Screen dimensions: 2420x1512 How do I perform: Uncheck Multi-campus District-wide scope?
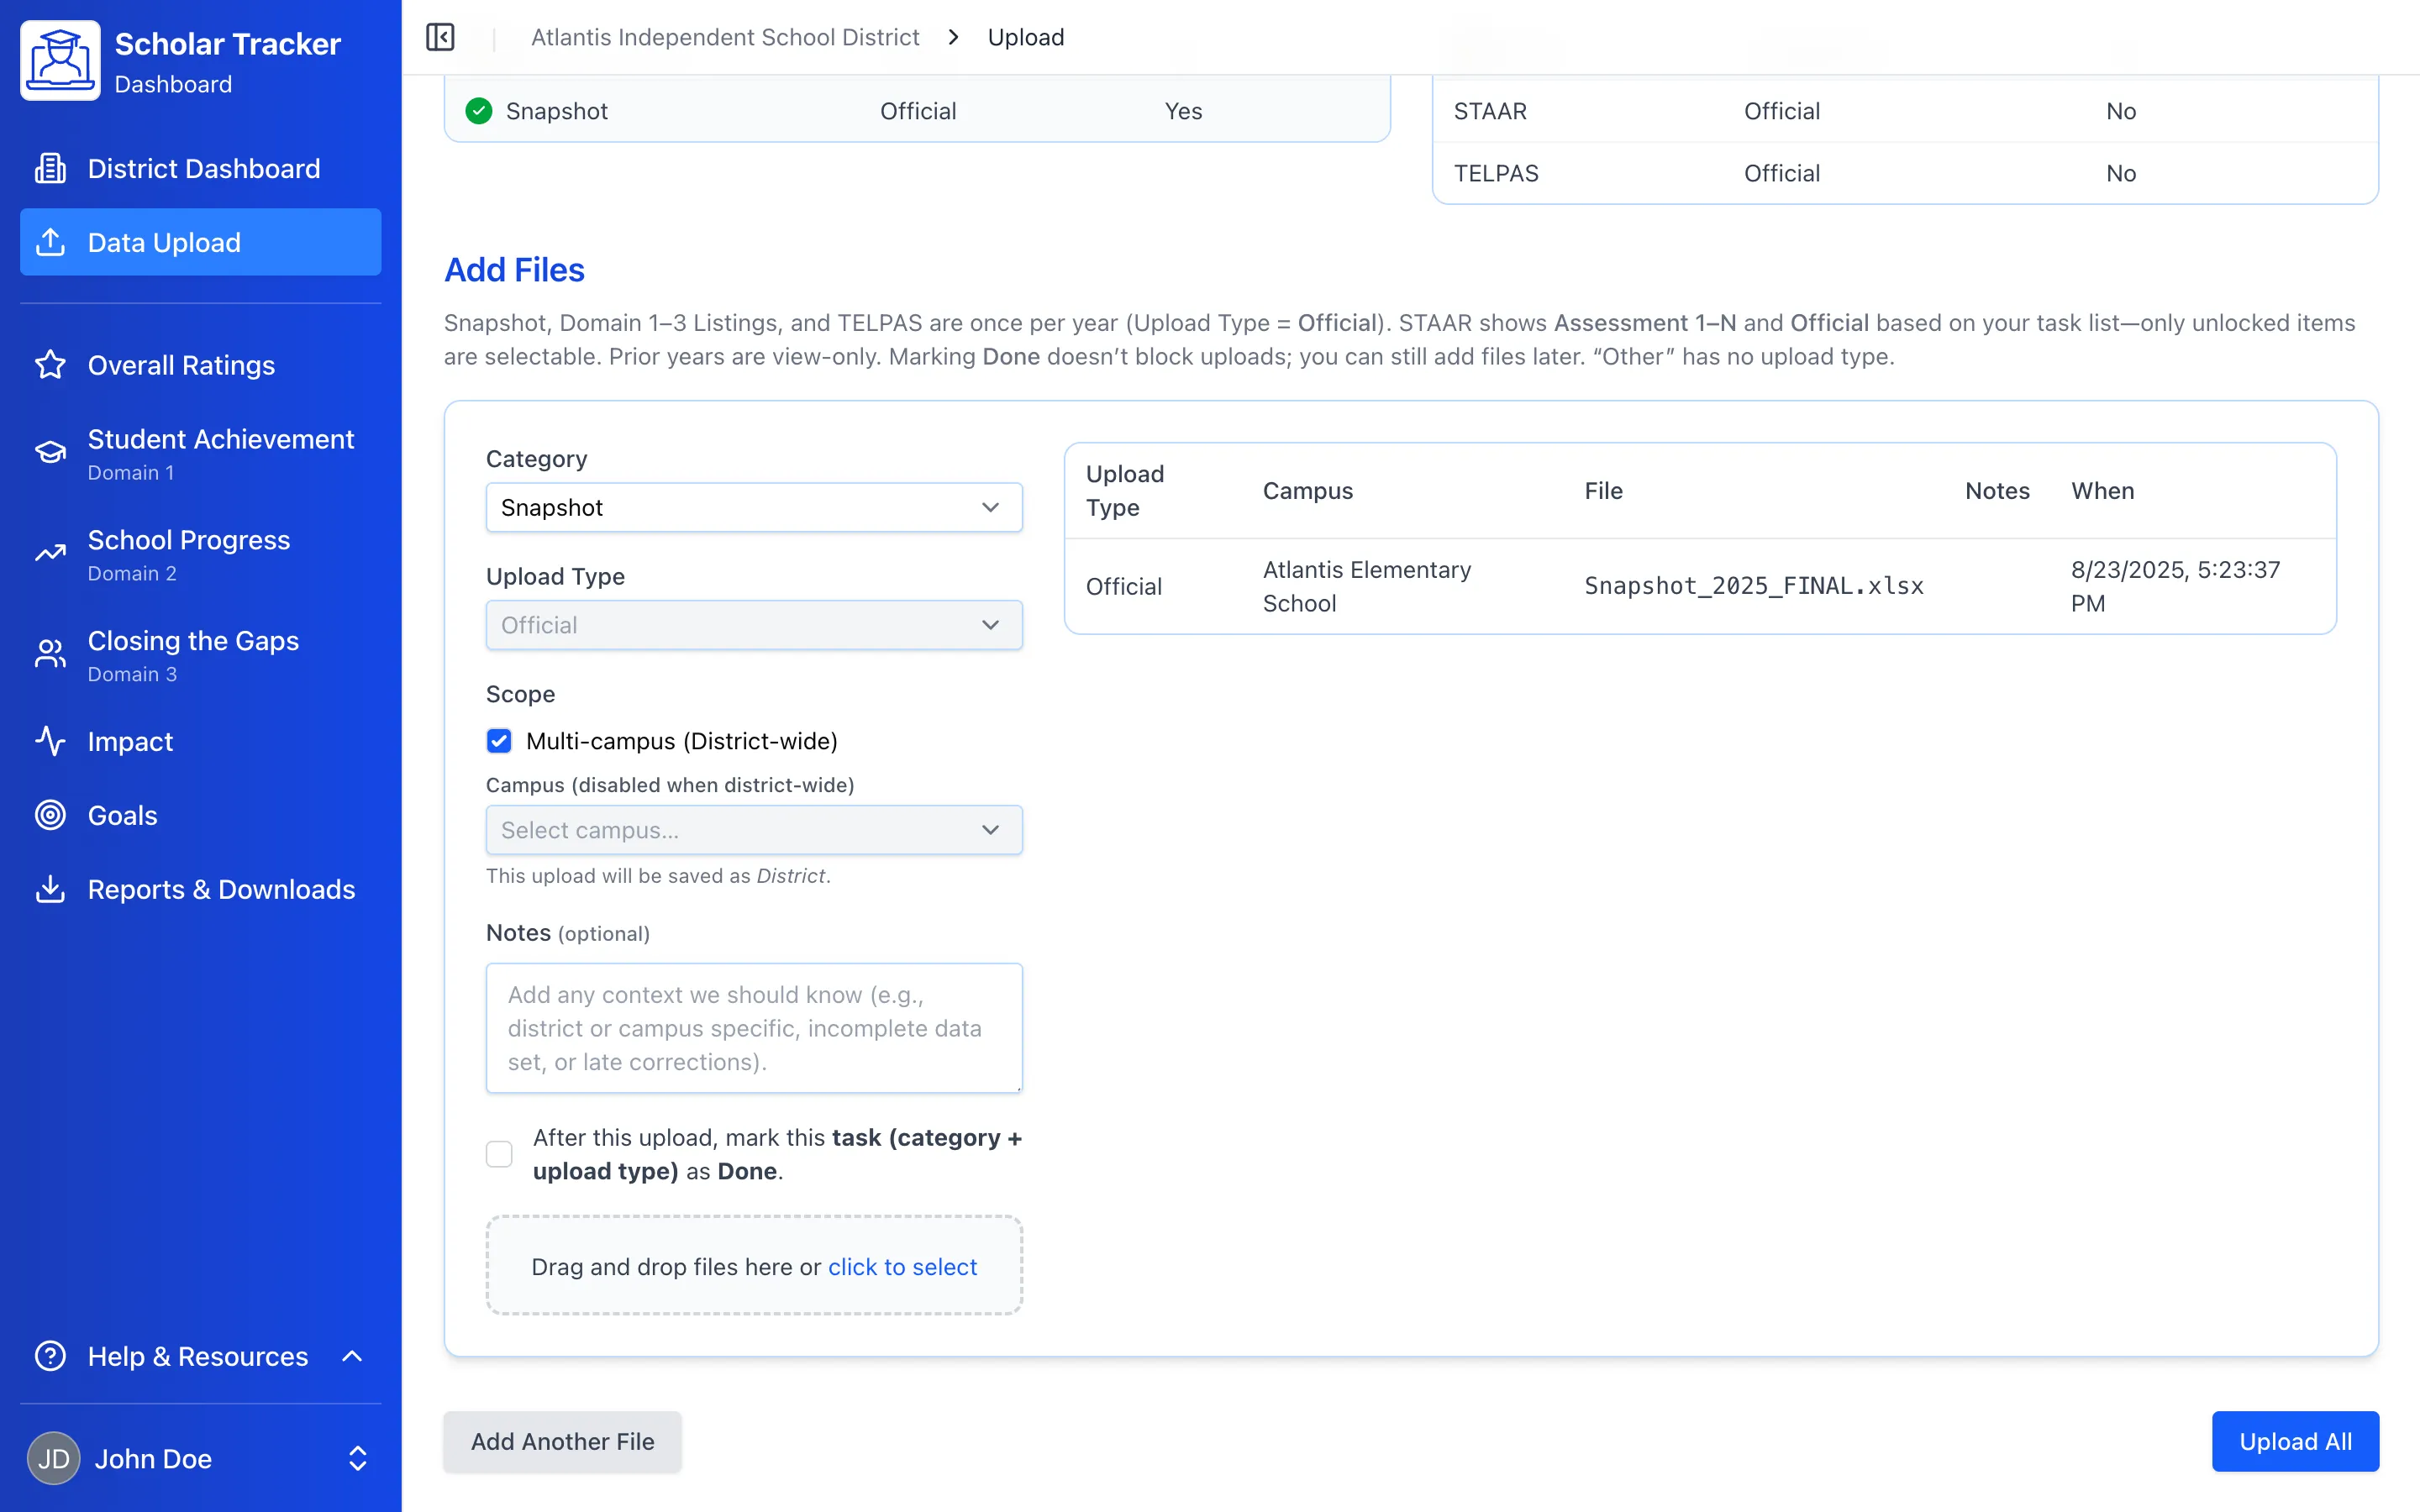499,741
